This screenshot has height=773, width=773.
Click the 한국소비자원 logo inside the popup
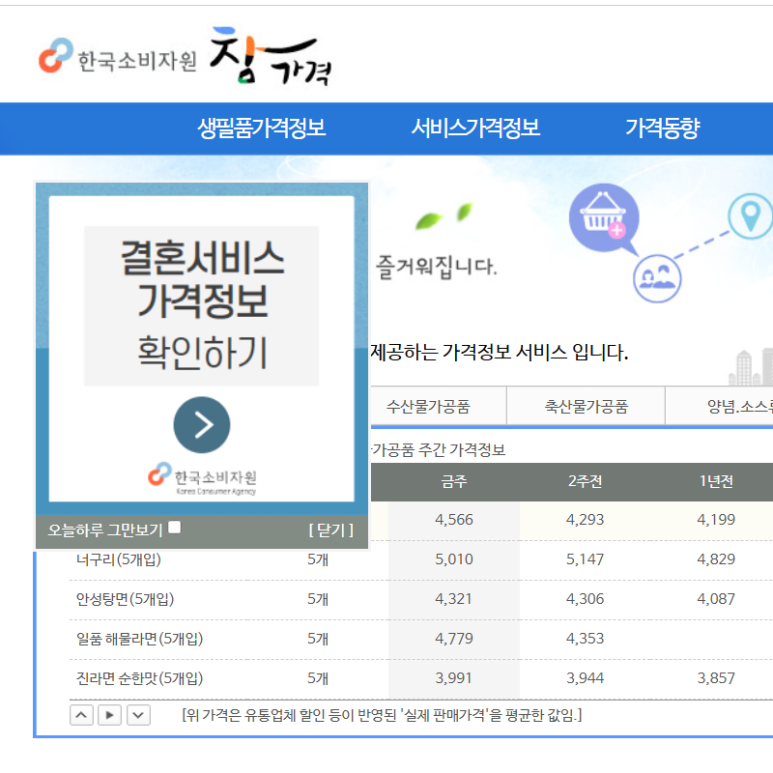202,477
